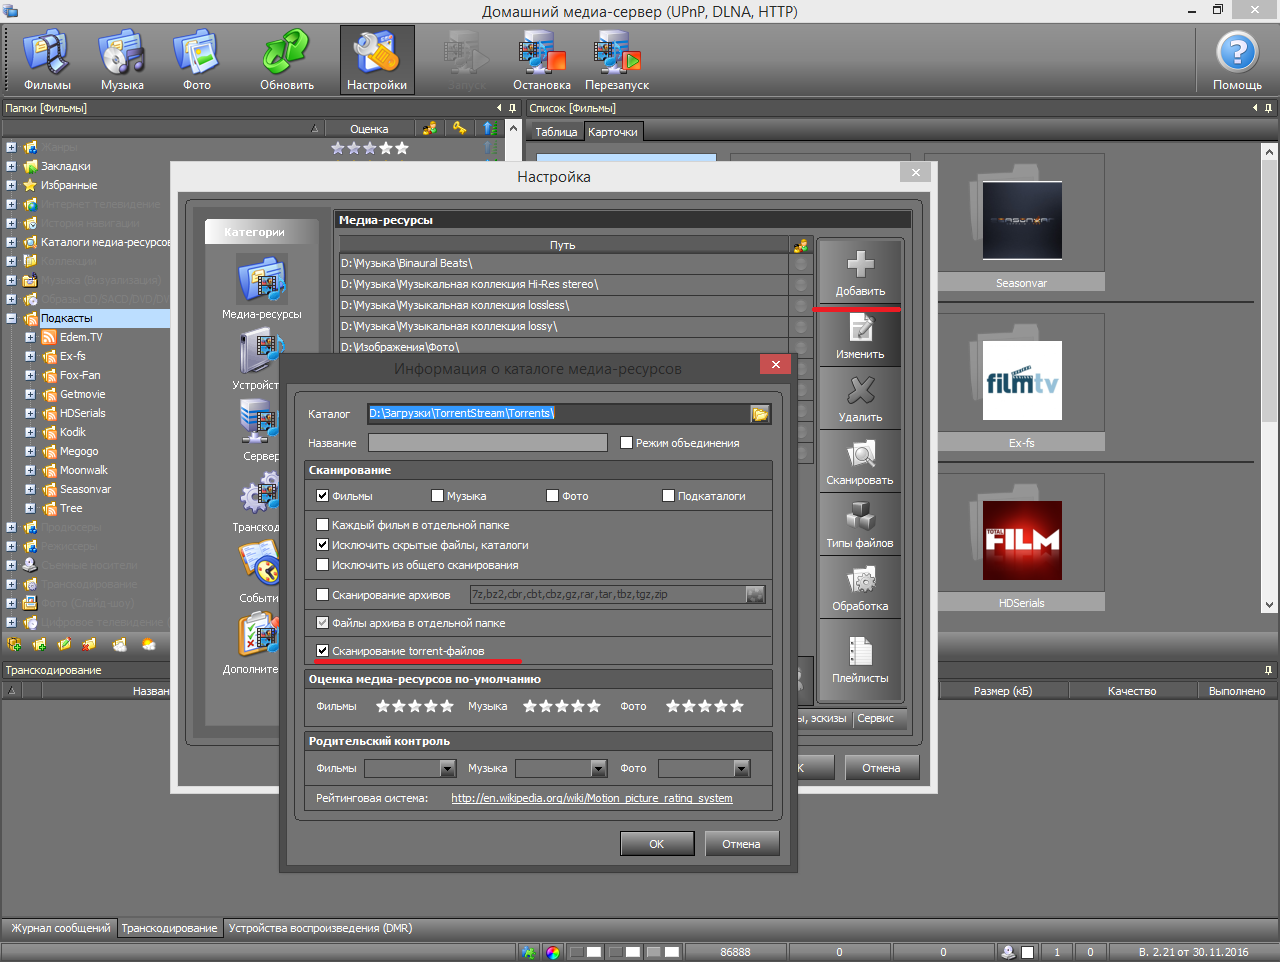The image size is (1280, 962).
Task: Click the Название input field
Action: (x=487, y=443)
